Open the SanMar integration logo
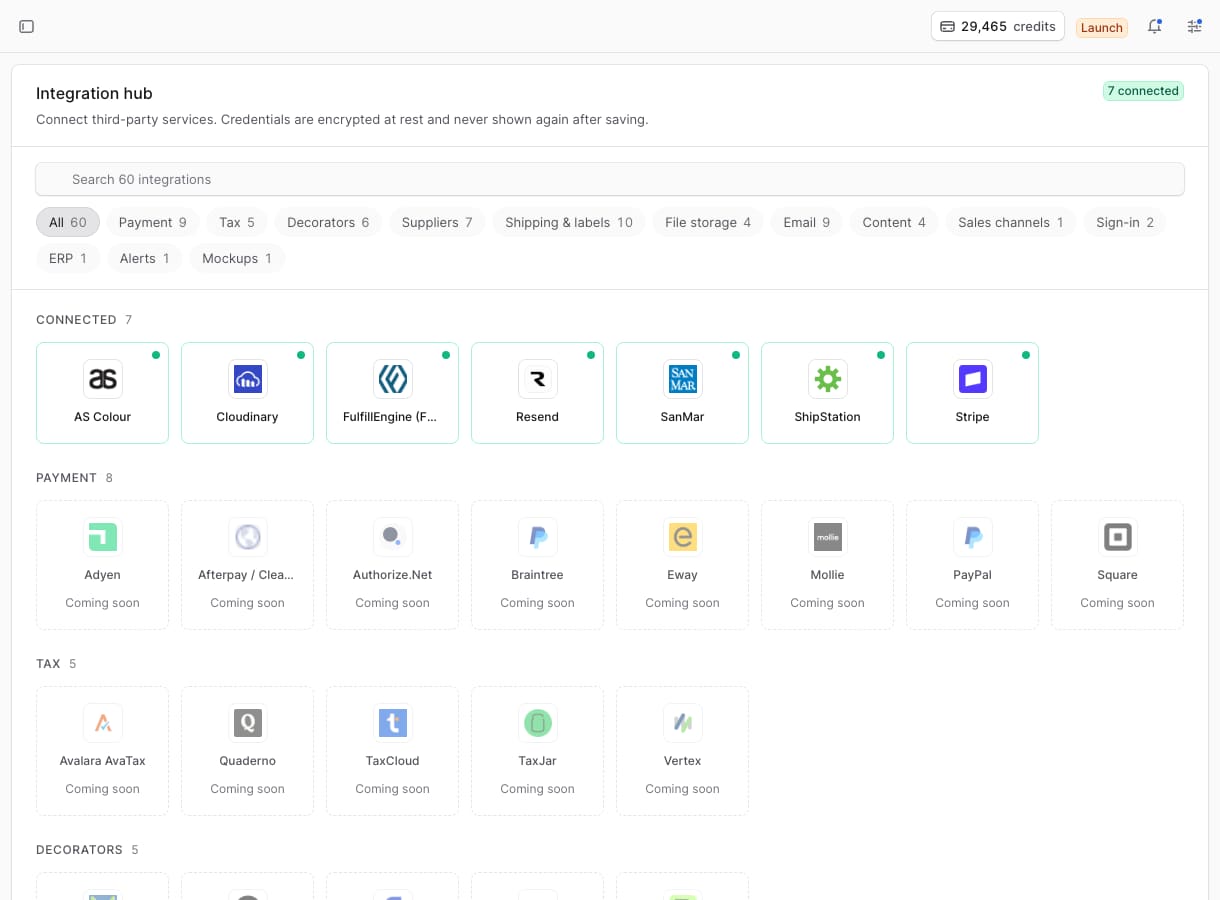This screenshot has width=1220, height=900. click(683, 379)
